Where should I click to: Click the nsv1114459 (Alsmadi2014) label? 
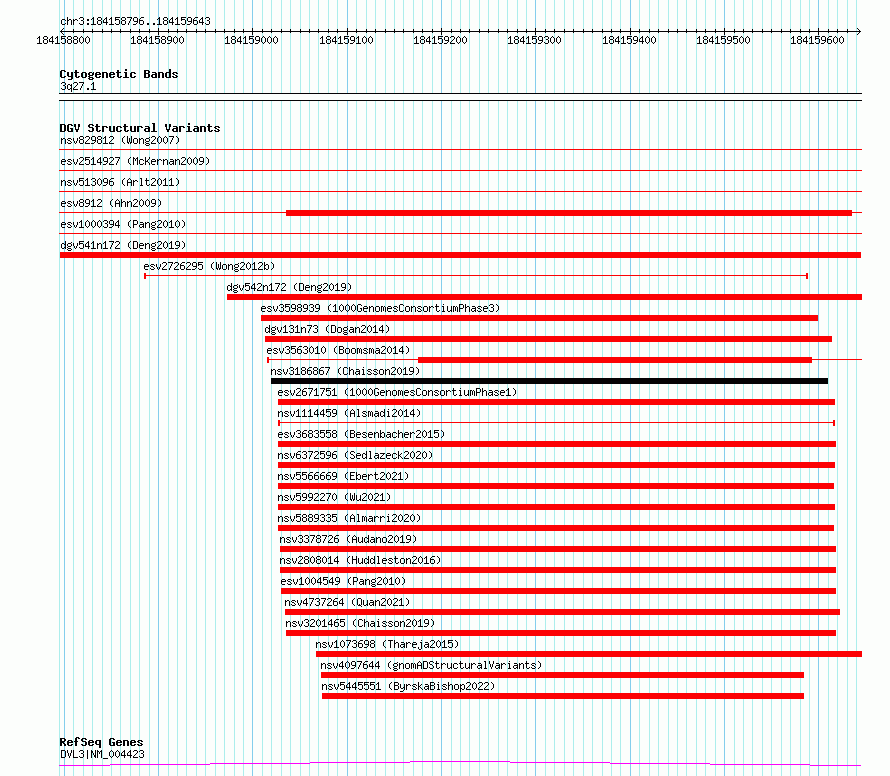coord(350,413)
